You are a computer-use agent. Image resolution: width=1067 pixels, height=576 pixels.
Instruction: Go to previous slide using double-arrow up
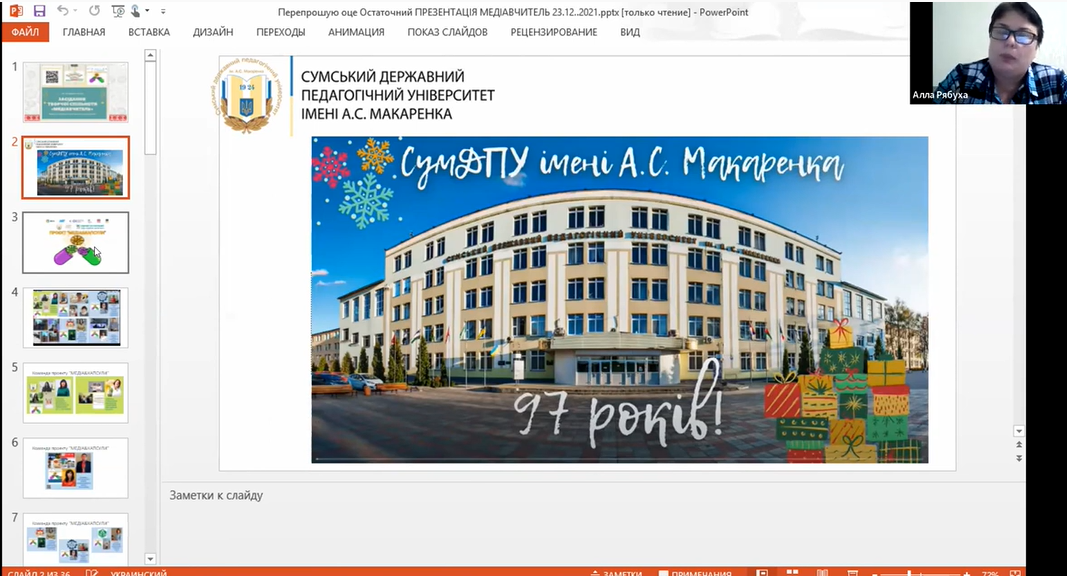tap(1019, 445)
